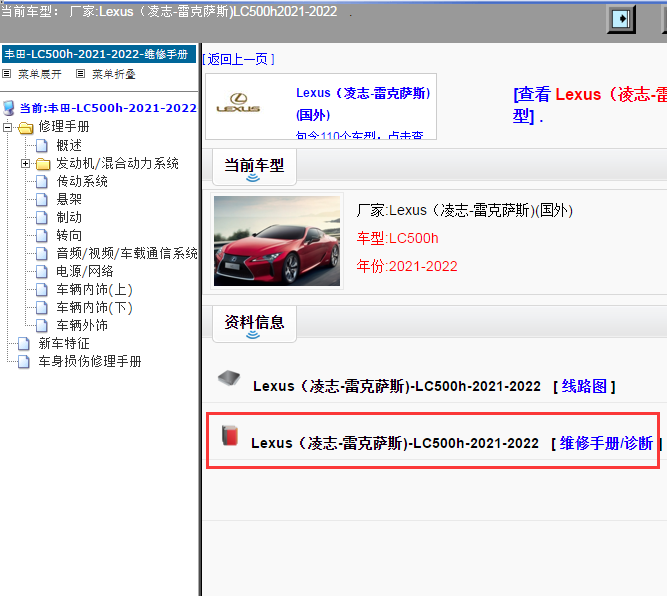Click the Lexus logo image
Viewport: 667px width, 596px height.
pos(238,103)
